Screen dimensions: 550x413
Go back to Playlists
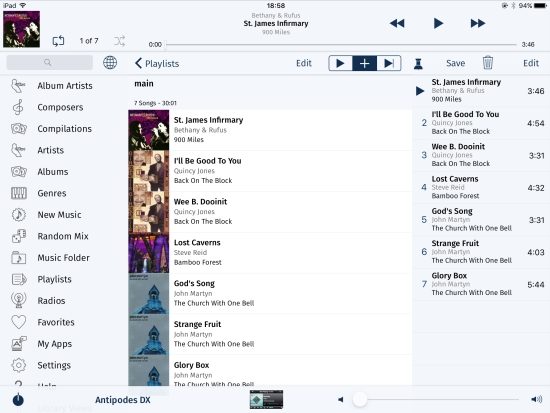point(157,64)
